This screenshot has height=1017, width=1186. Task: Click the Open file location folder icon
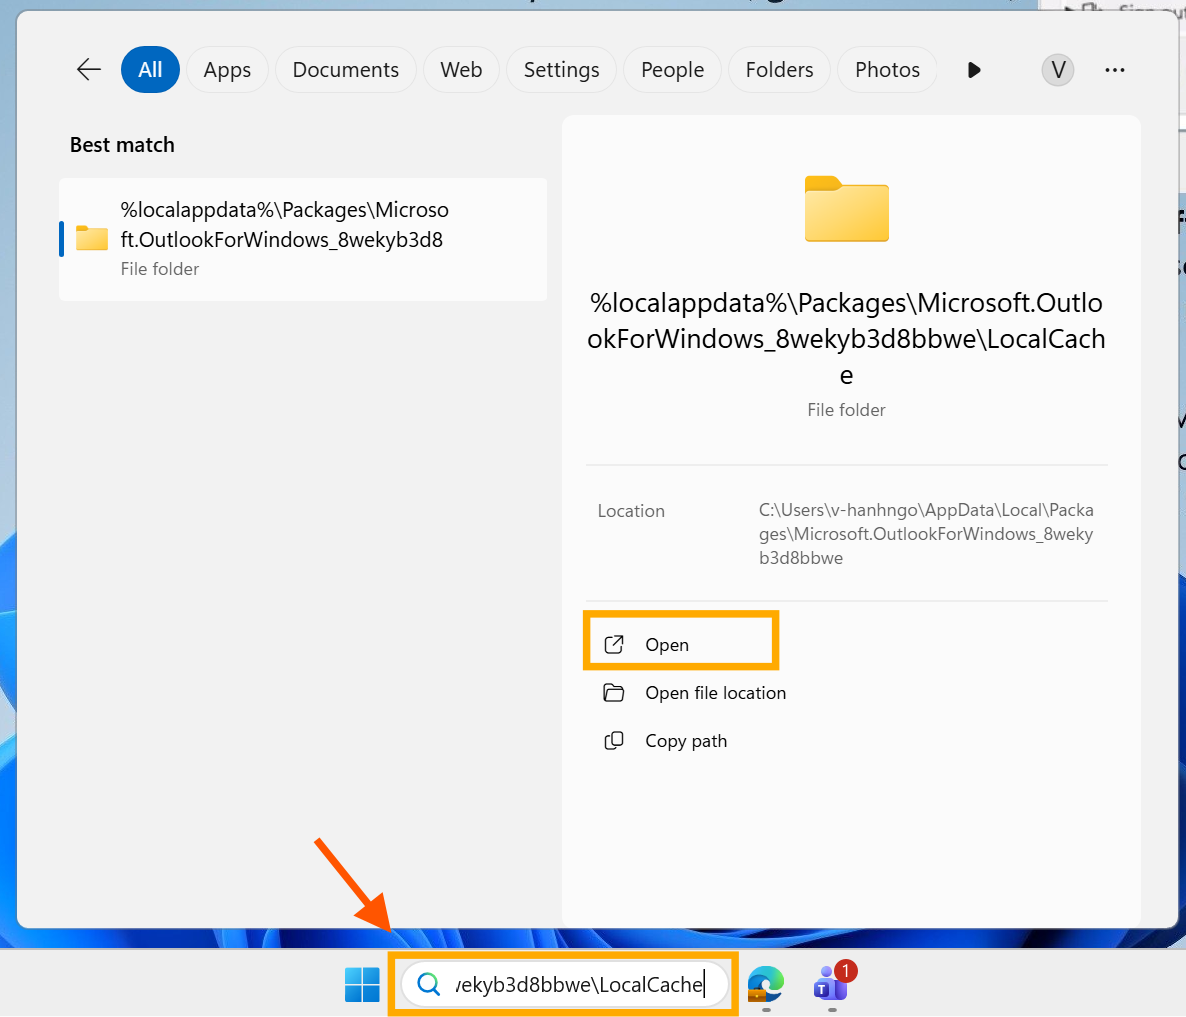coord(613,693)
